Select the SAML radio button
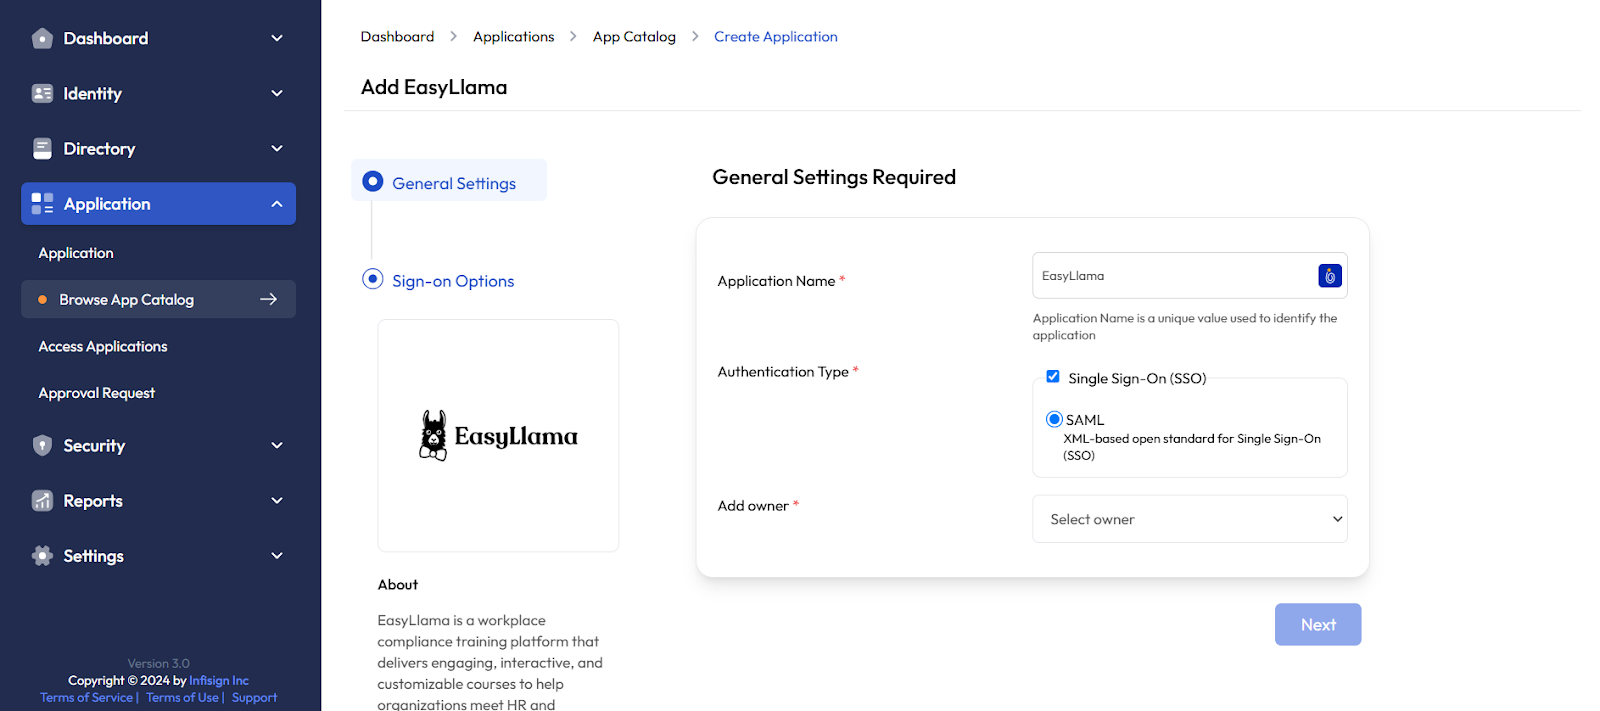 1054,419
